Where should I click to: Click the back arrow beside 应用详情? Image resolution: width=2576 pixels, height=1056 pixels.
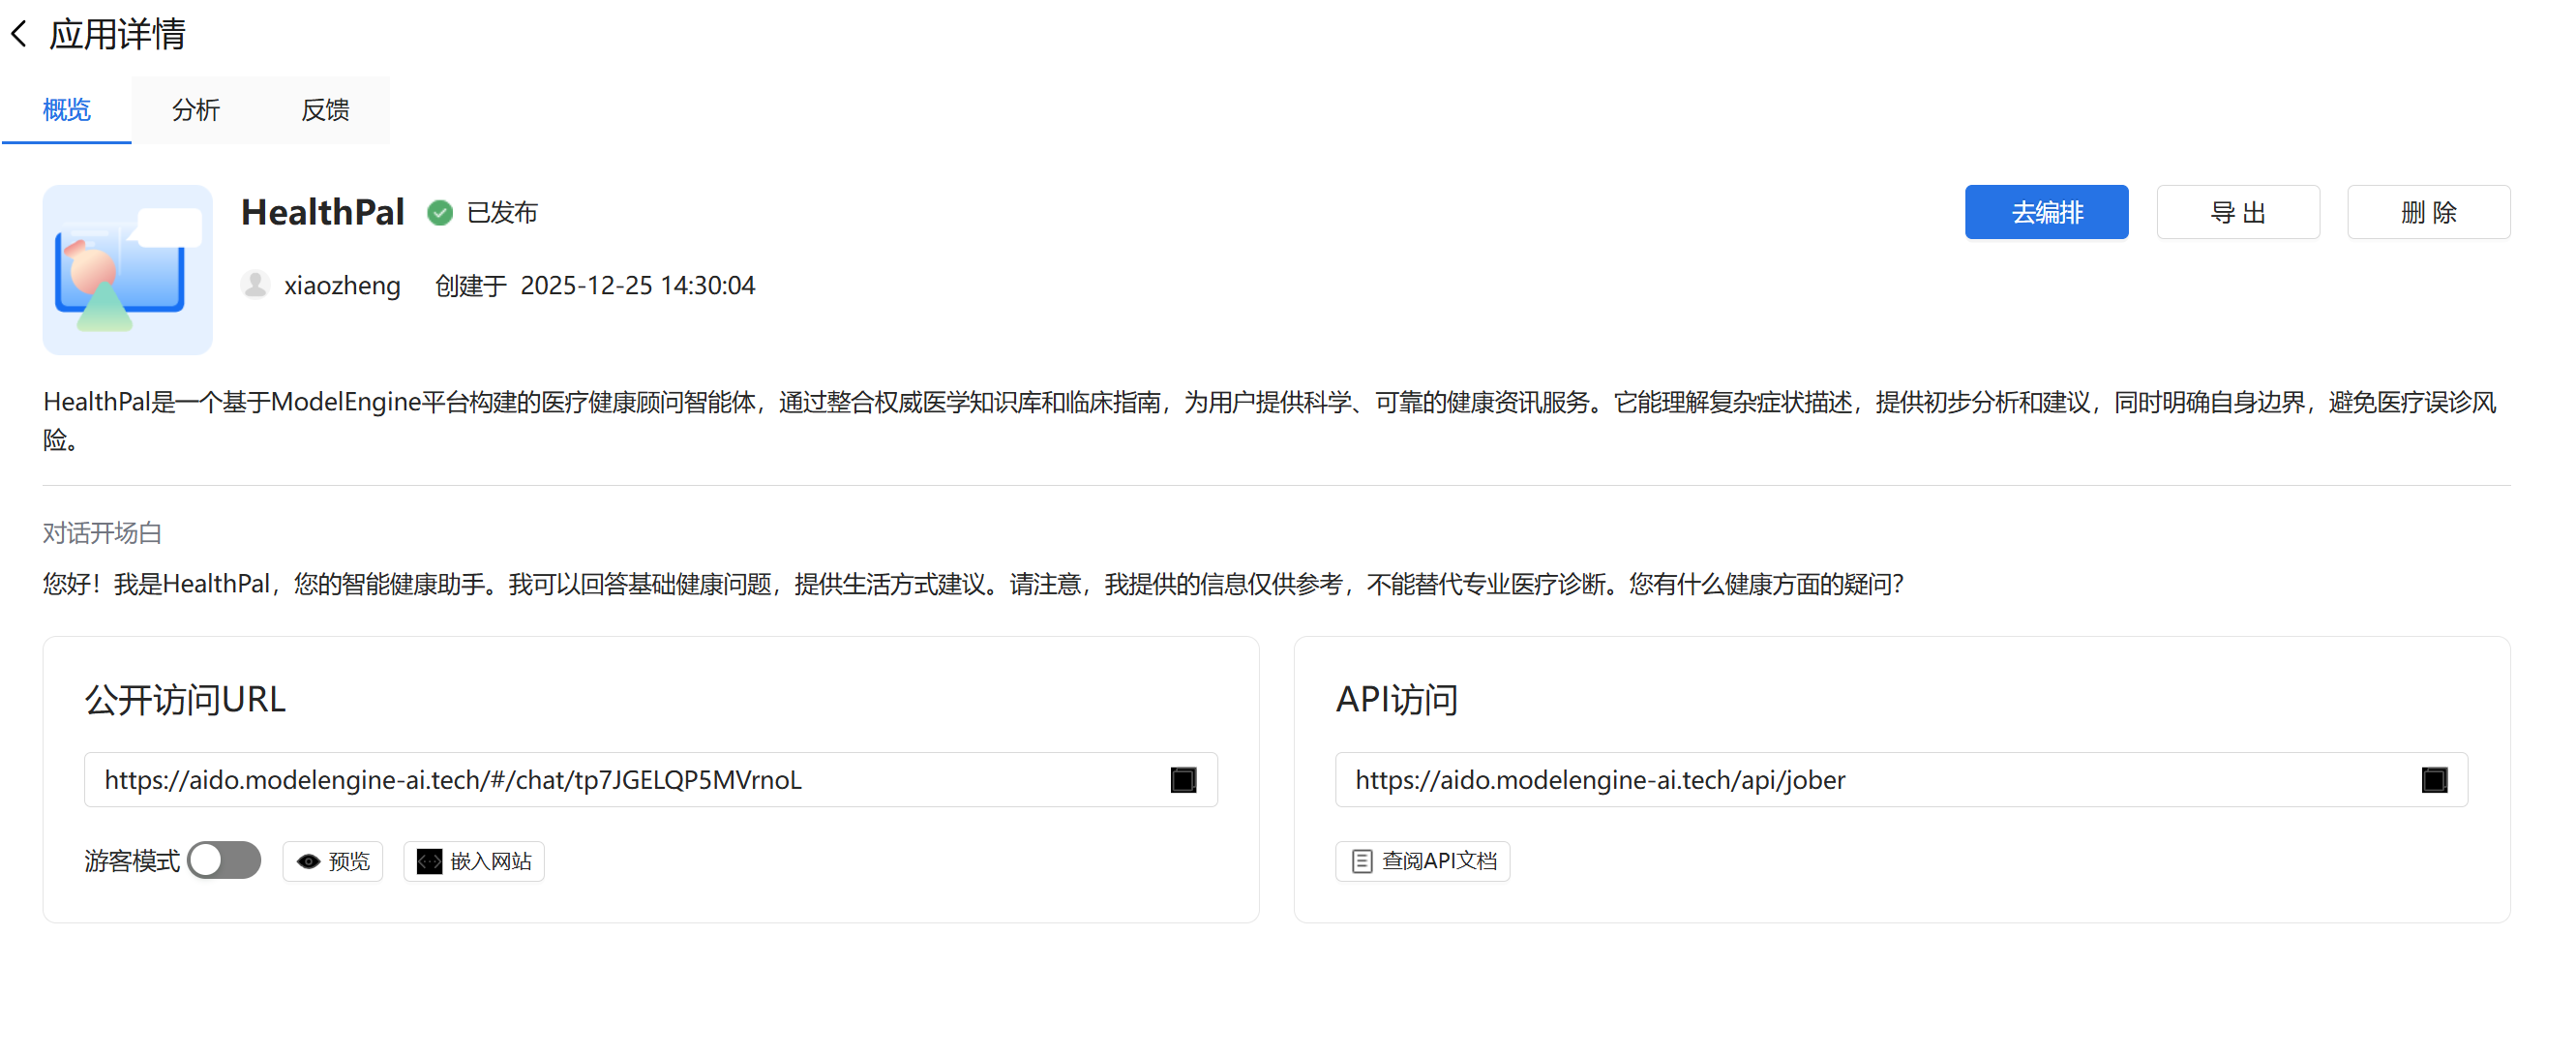coord(19,34)
